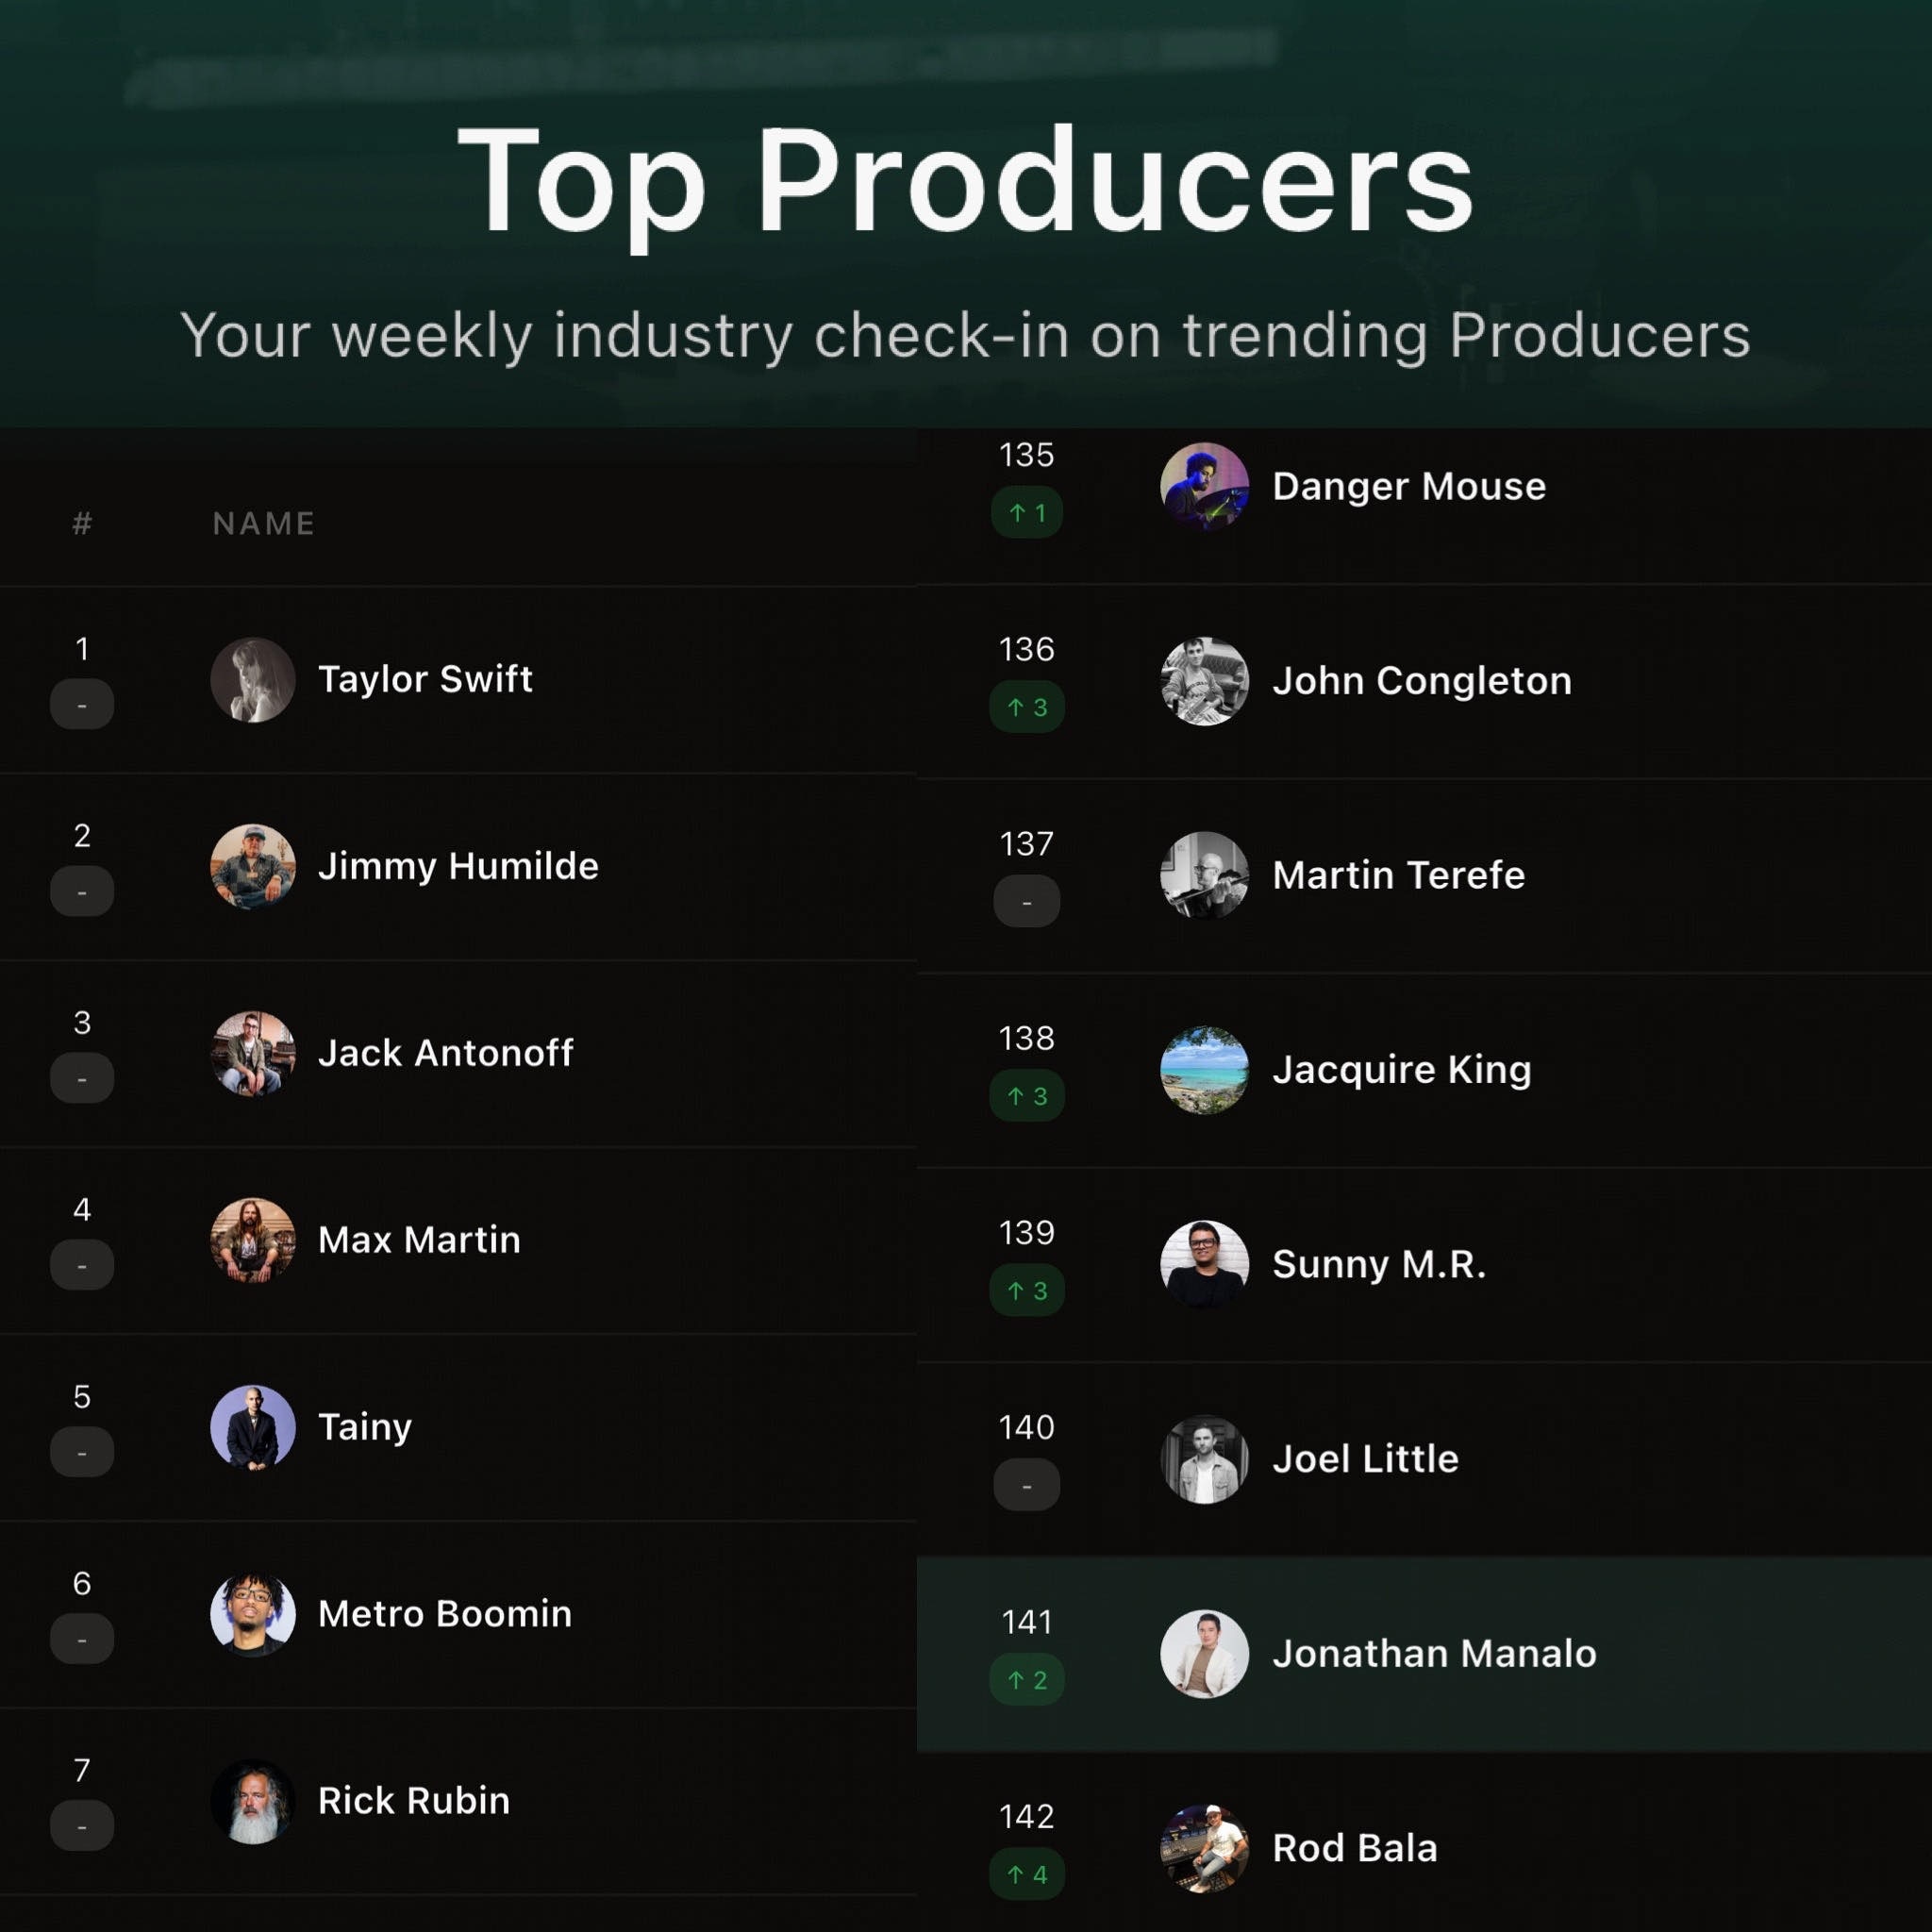Open Danger Mouse's avatar picture
This screenshot has width=1932, height=1932.
click(1204, 487)
